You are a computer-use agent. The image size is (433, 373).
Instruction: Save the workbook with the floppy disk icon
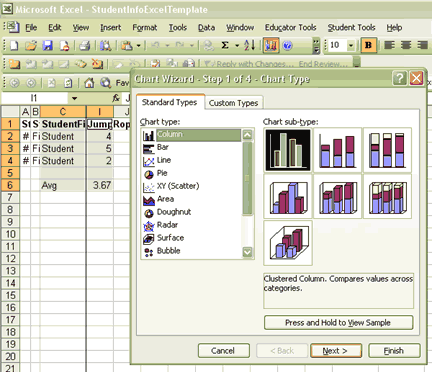pyautogui.click(x=48, y=45)
